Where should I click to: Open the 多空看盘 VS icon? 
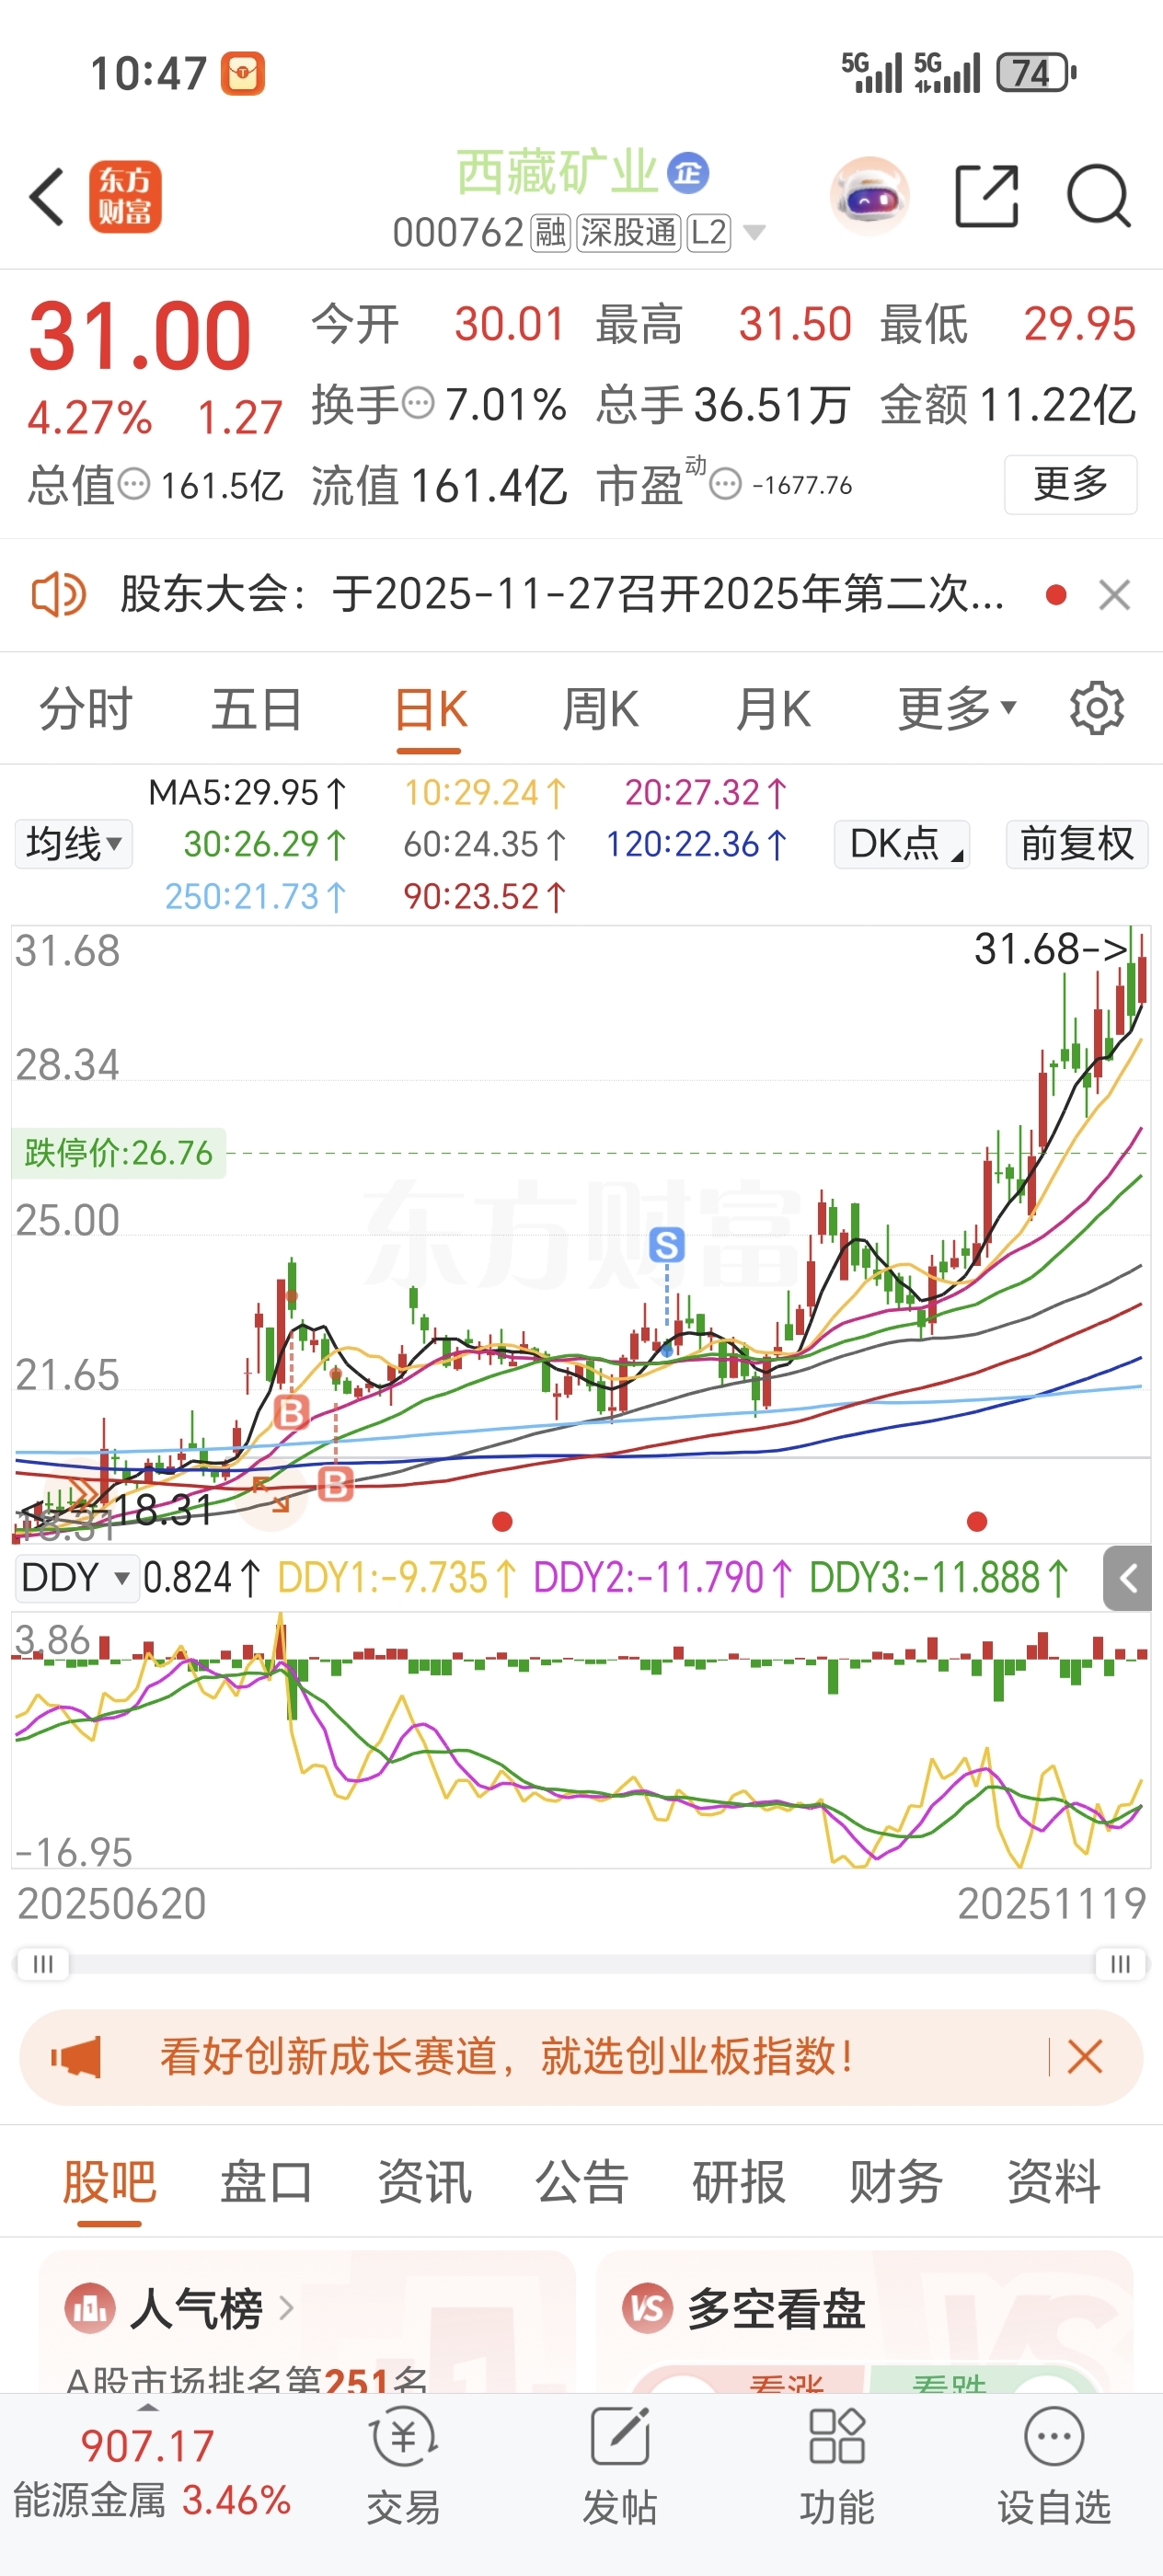647,2308
